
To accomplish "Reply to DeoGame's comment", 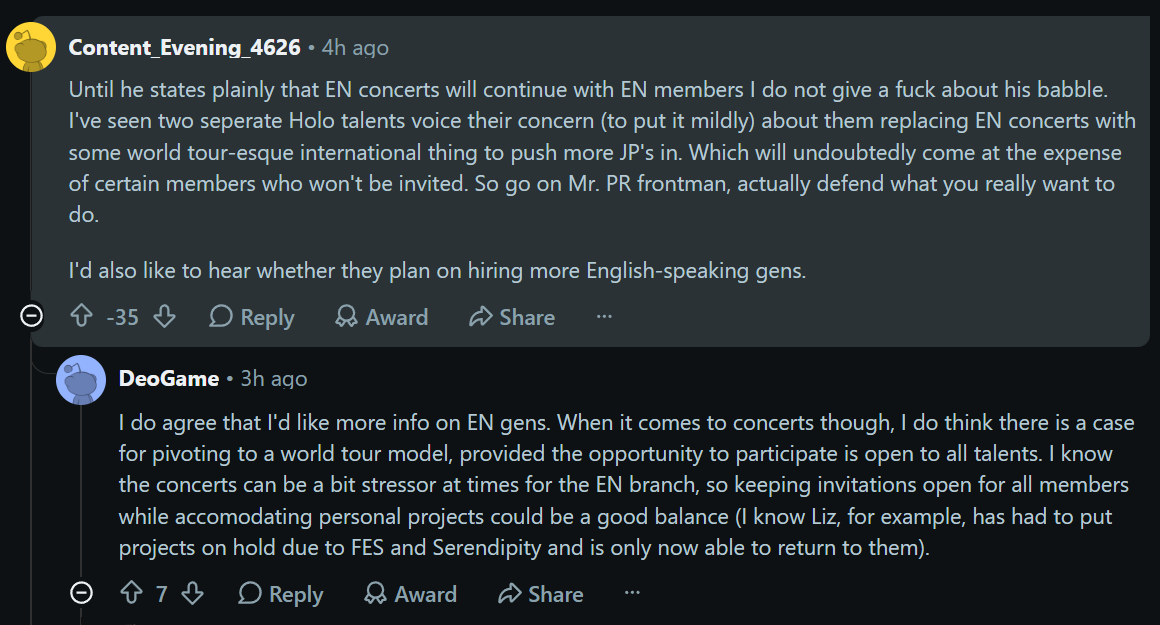I will pos(280,593).
